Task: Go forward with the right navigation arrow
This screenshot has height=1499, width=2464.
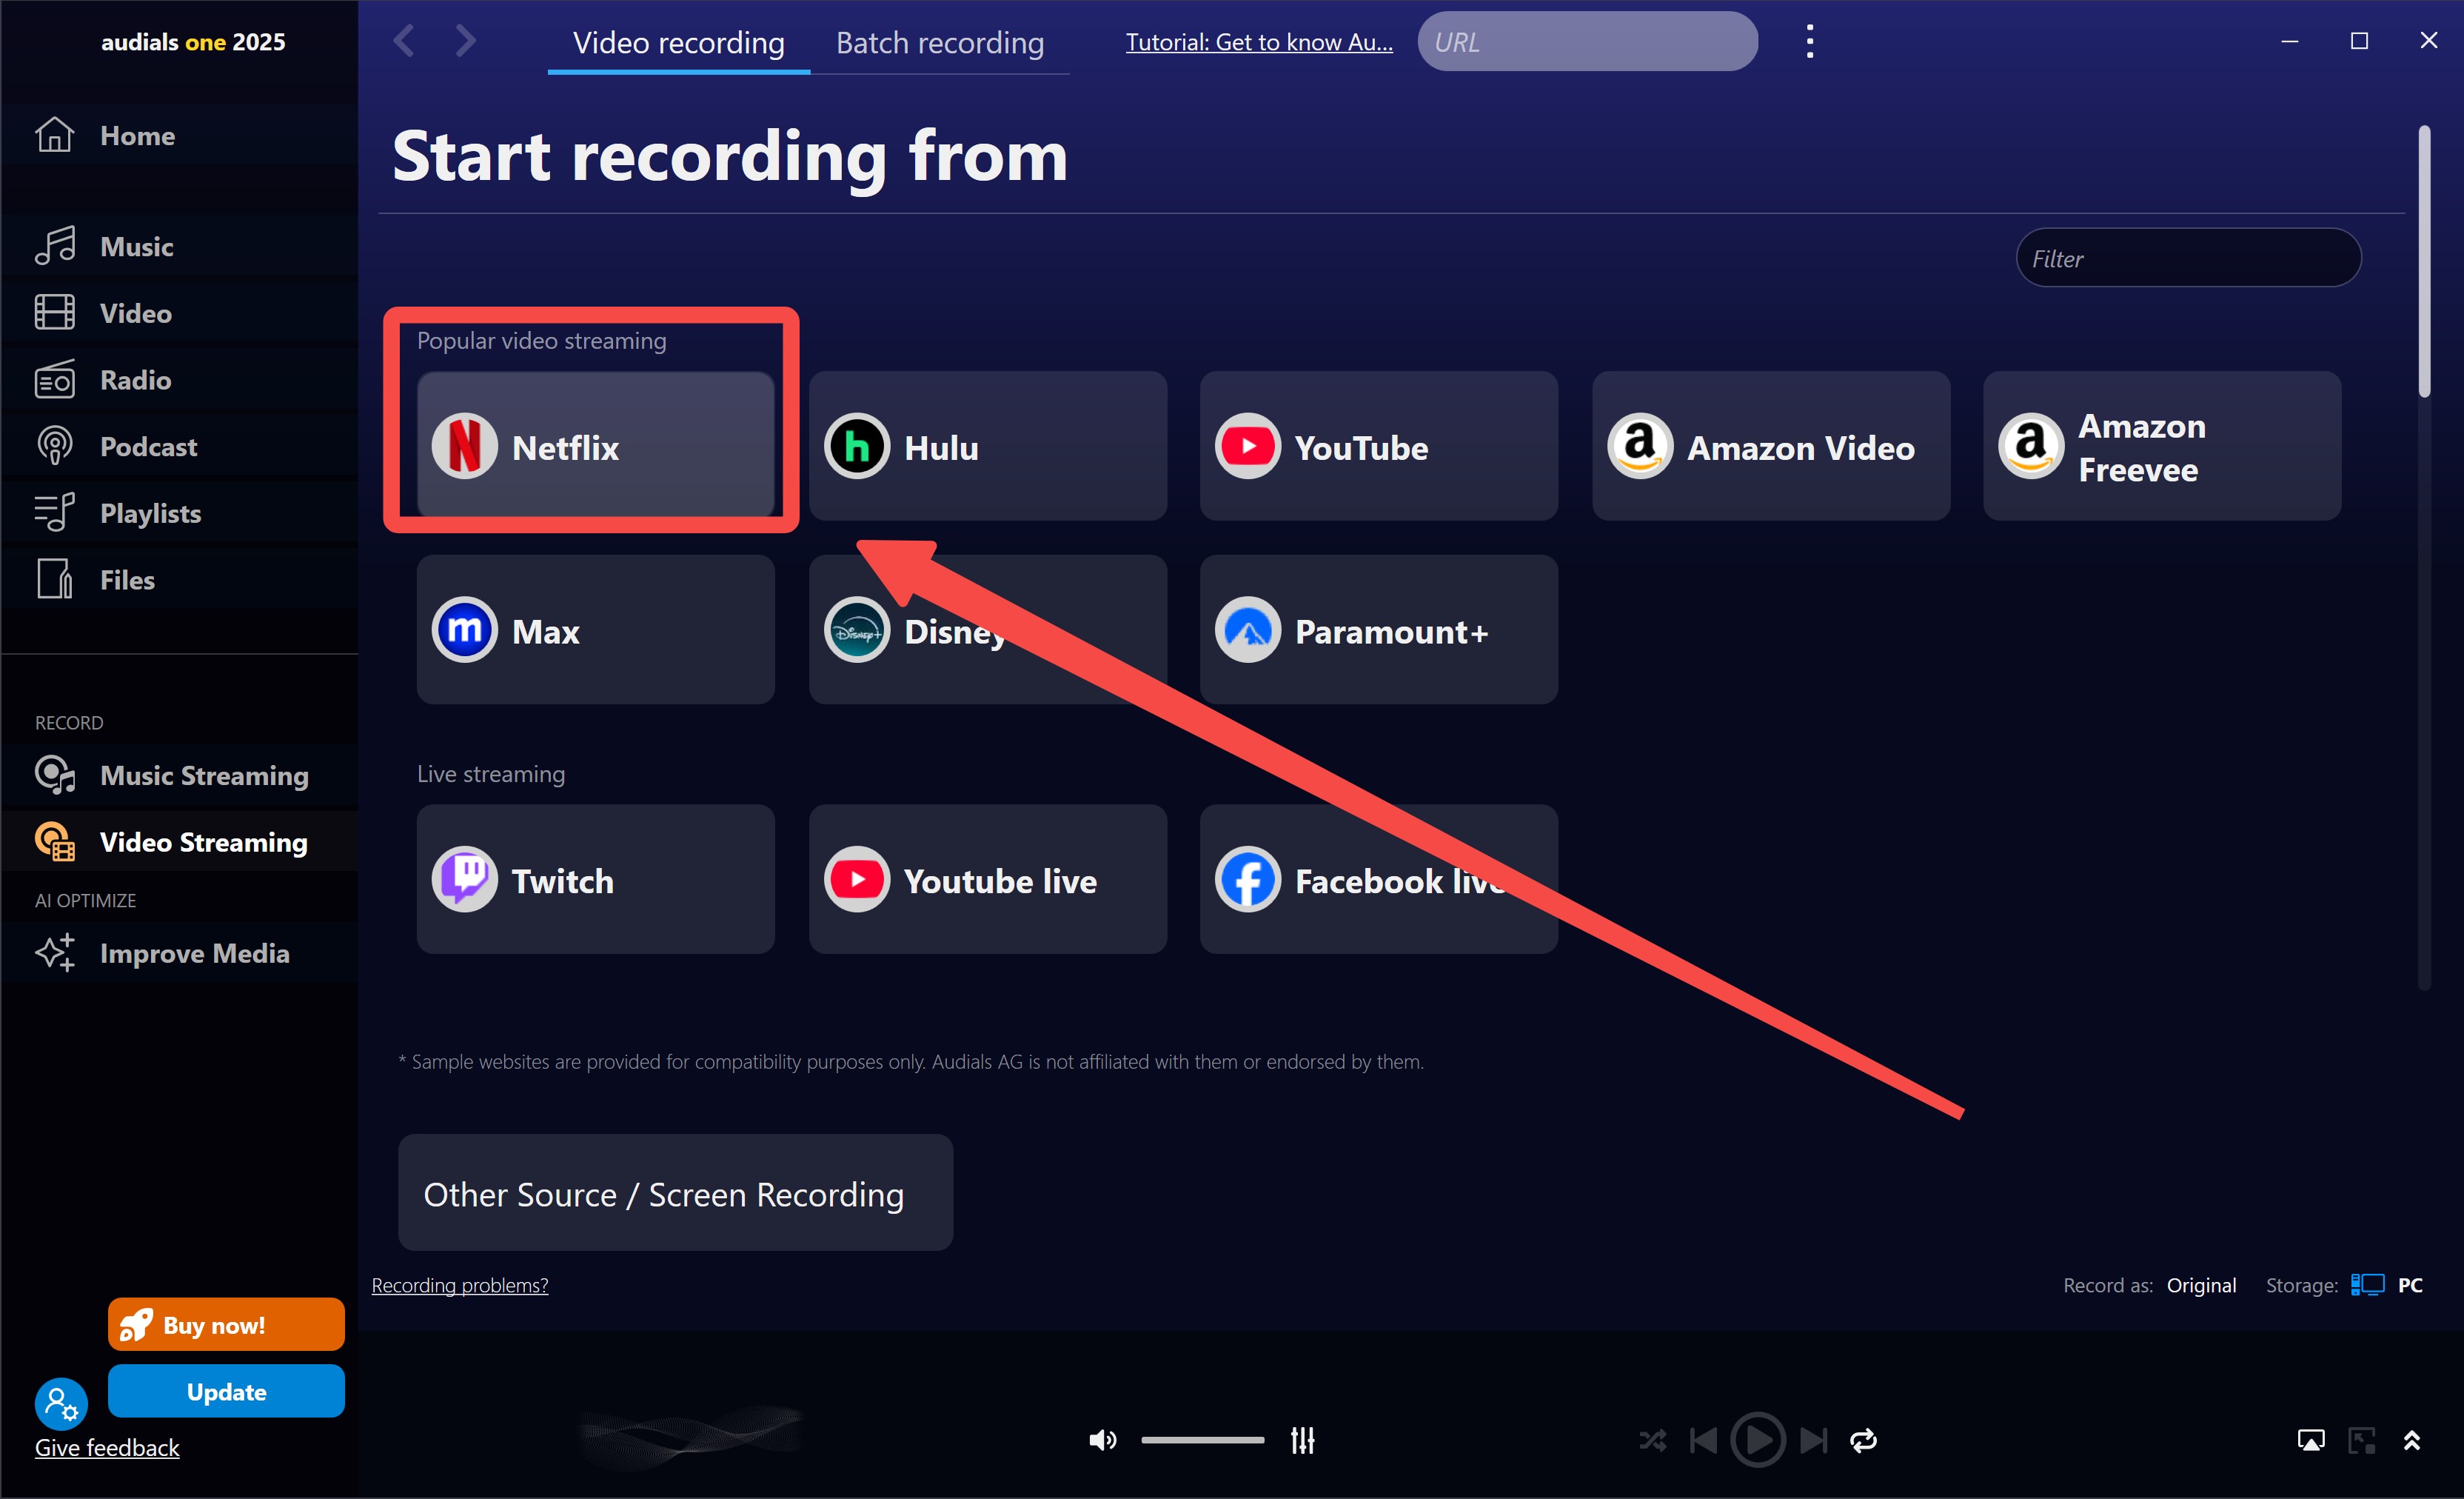Action: coord(465,41)
